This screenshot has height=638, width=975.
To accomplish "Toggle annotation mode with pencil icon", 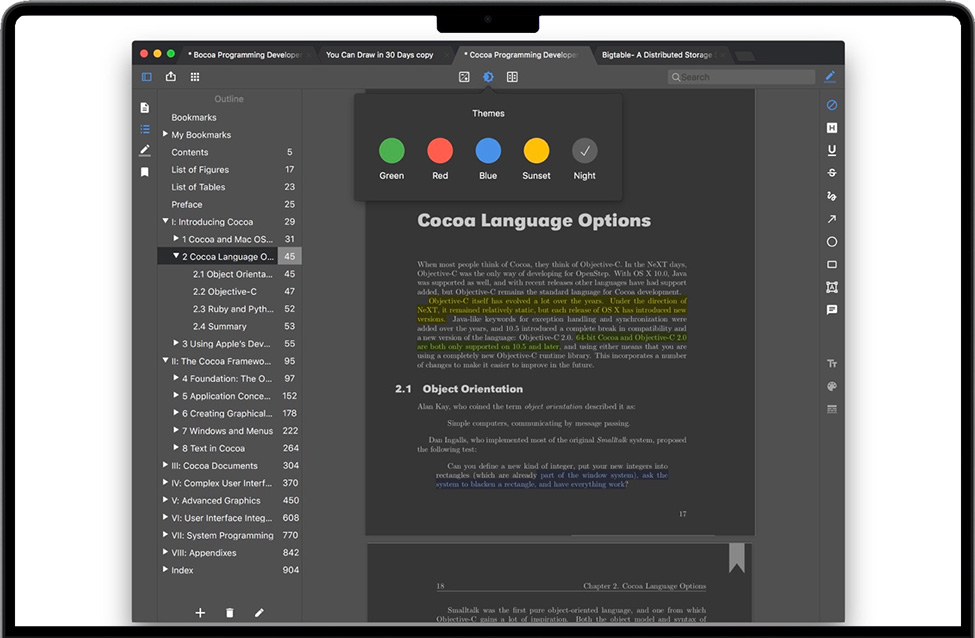I will (830, 77).
